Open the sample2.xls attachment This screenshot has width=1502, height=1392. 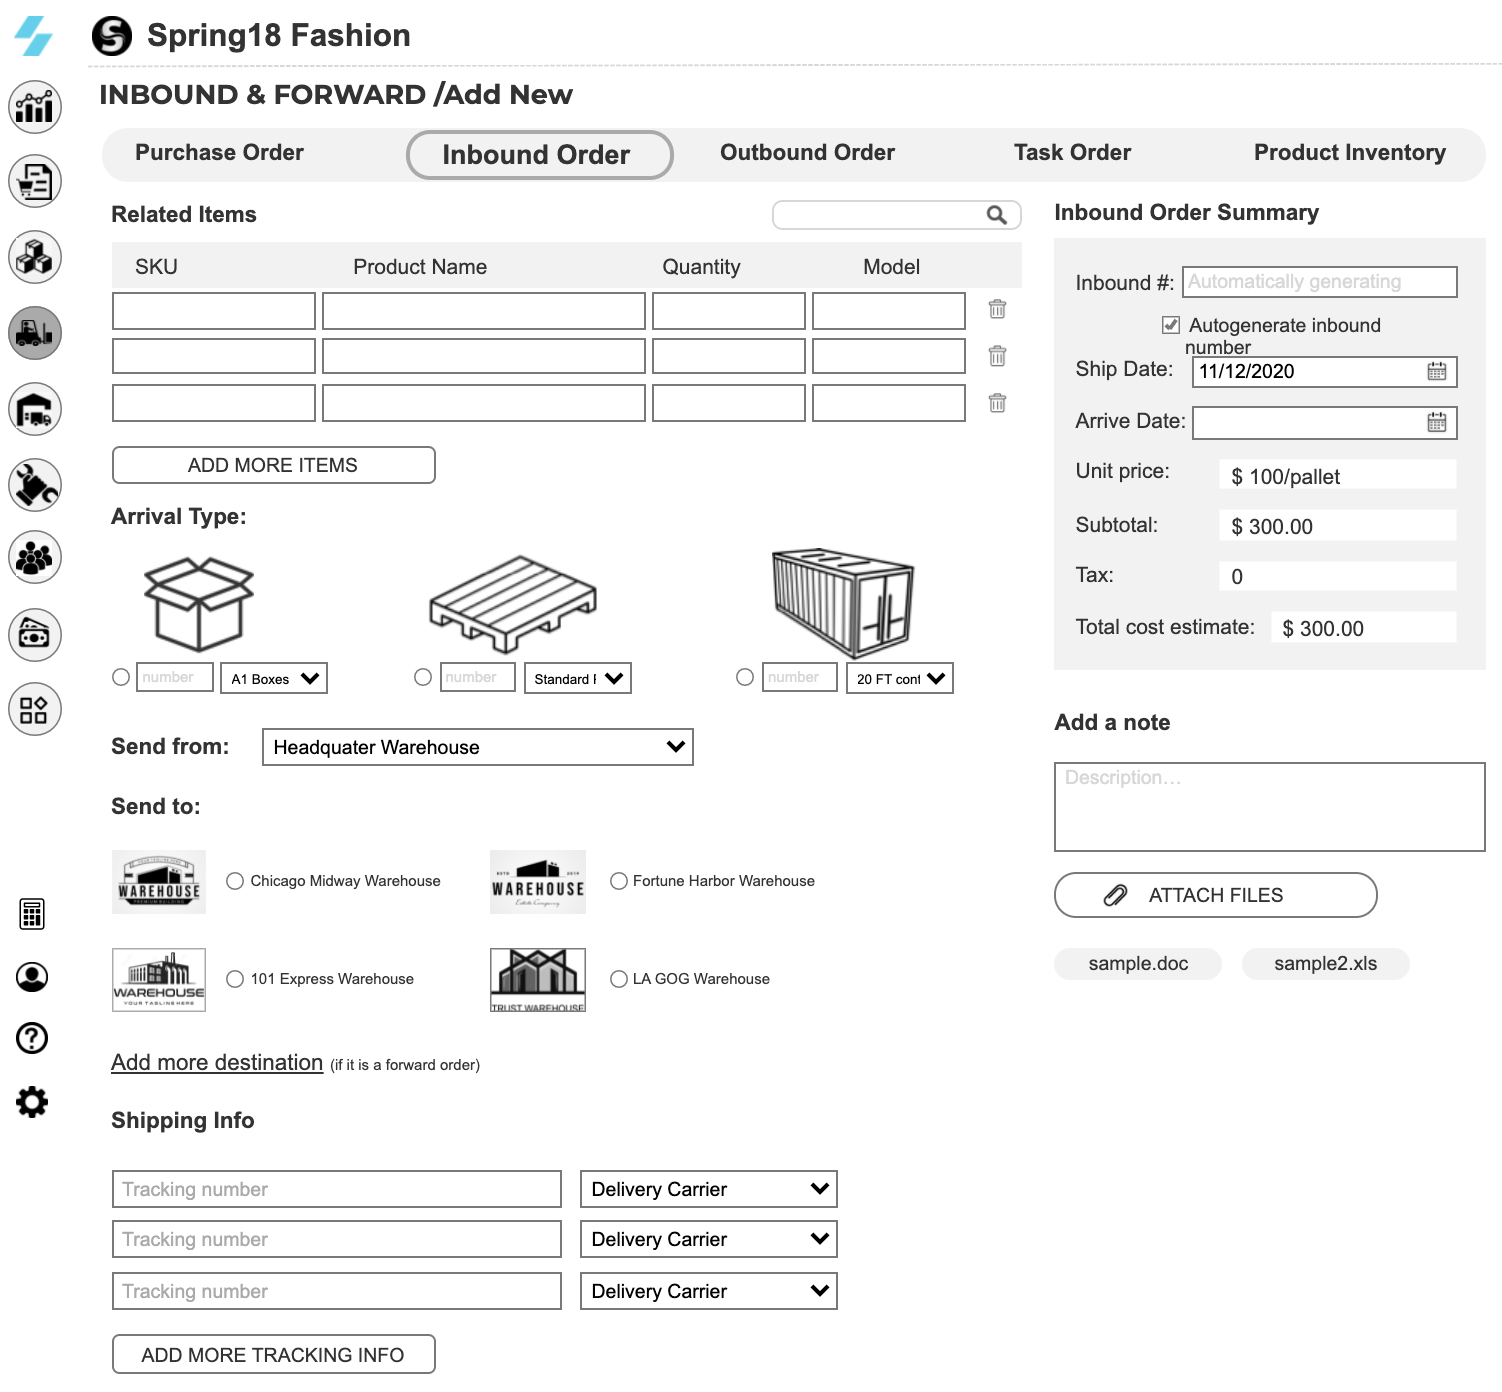click(1325, 964)
